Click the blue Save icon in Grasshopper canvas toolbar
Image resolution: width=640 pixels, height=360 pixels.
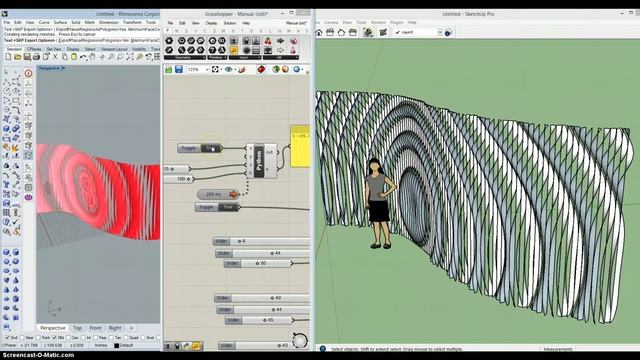click(179, 69)
